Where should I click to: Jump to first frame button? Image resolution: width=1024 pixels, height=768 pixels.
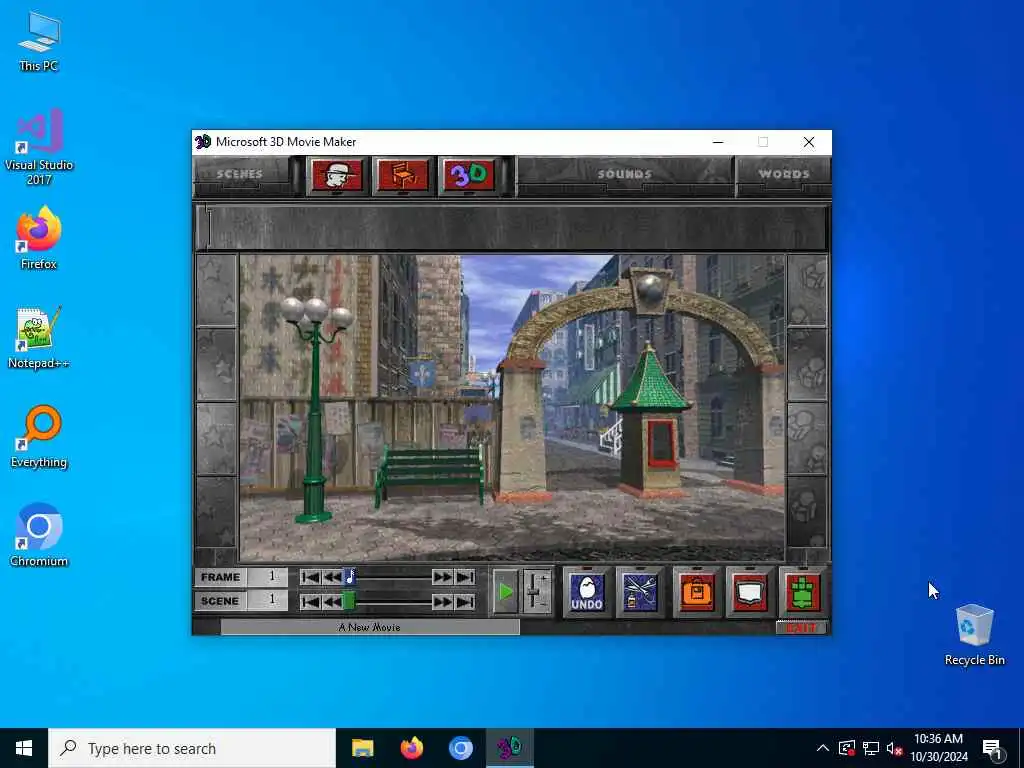click(x=311, y=577)
